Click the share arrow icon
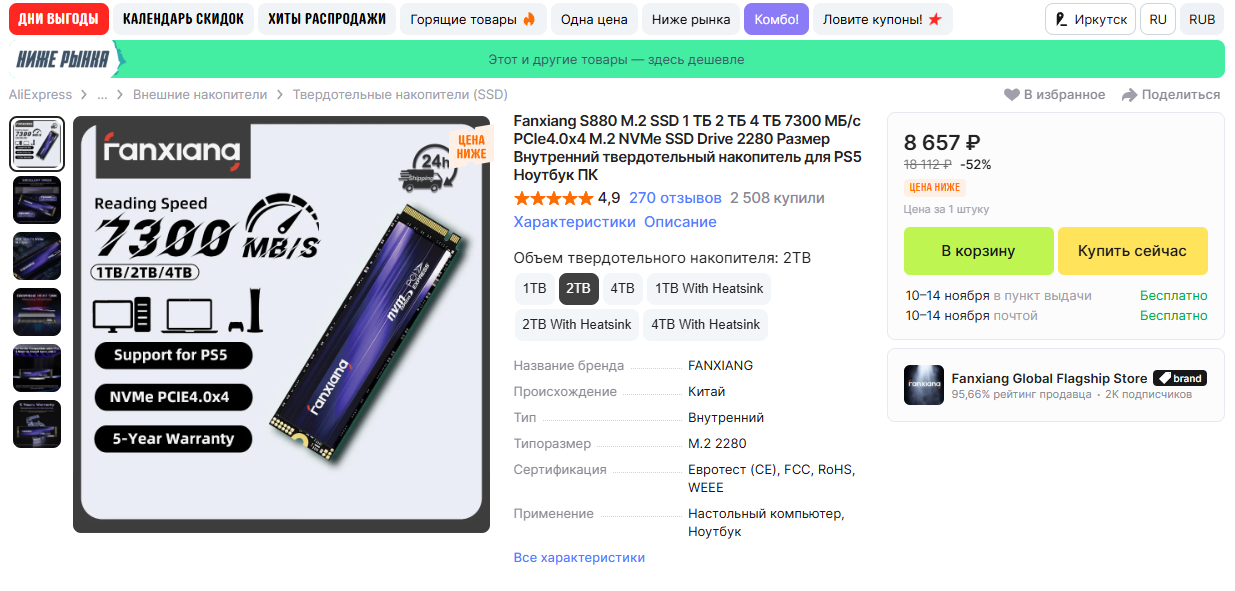The height and width of the screenshot is (591, 1235). coord(1130,95)
